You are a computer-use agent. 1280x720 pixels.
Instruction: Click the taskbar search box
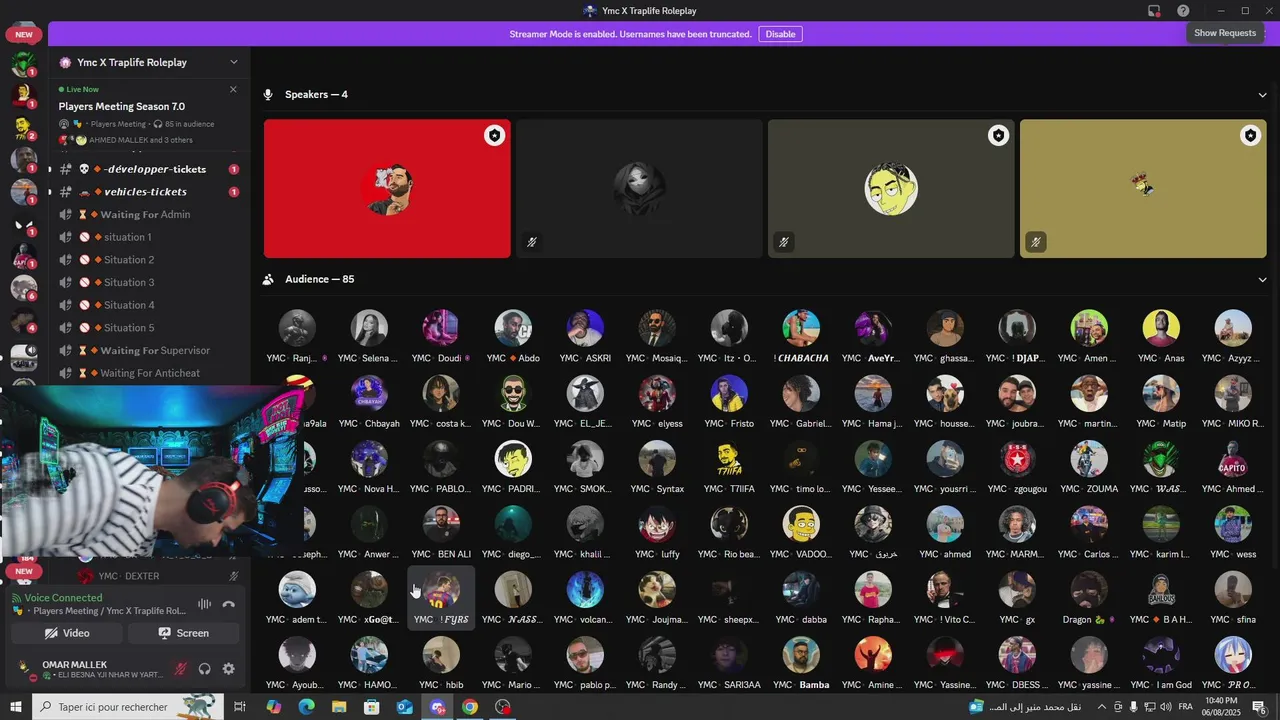click(x=128, y=707)
